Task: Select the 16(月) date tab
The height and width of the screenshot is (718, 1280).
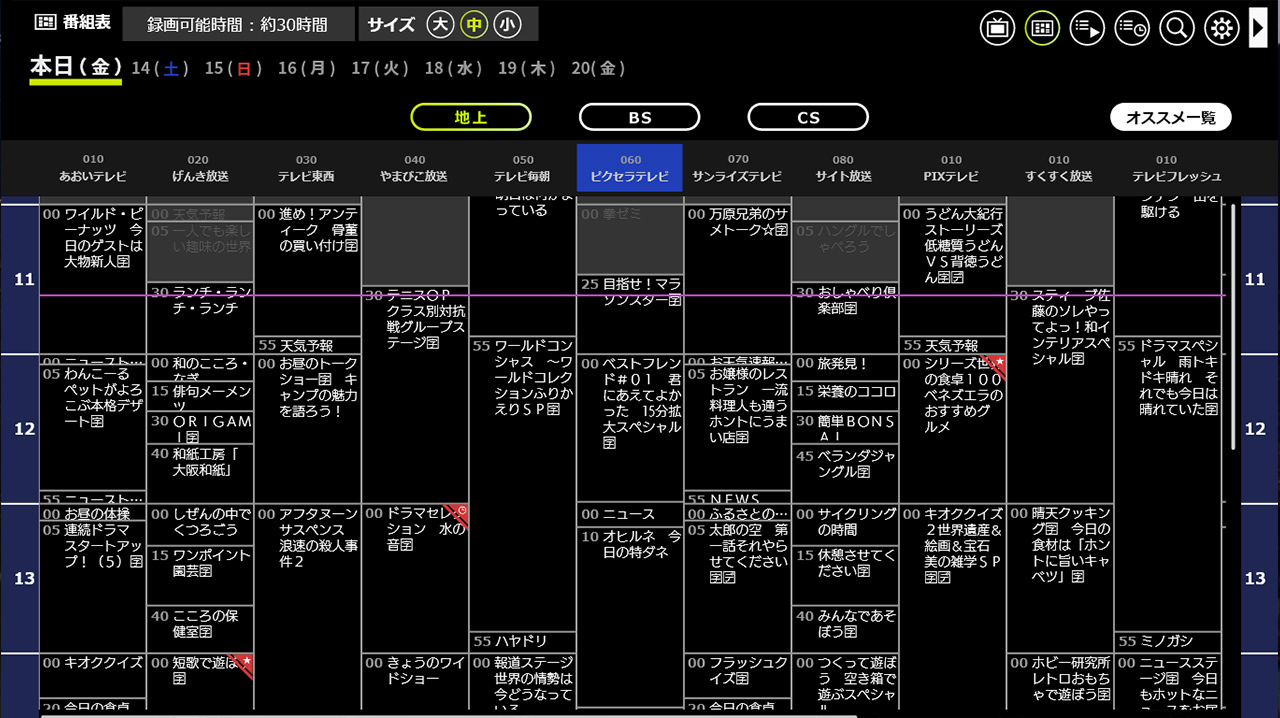Action: coord(307,68)
